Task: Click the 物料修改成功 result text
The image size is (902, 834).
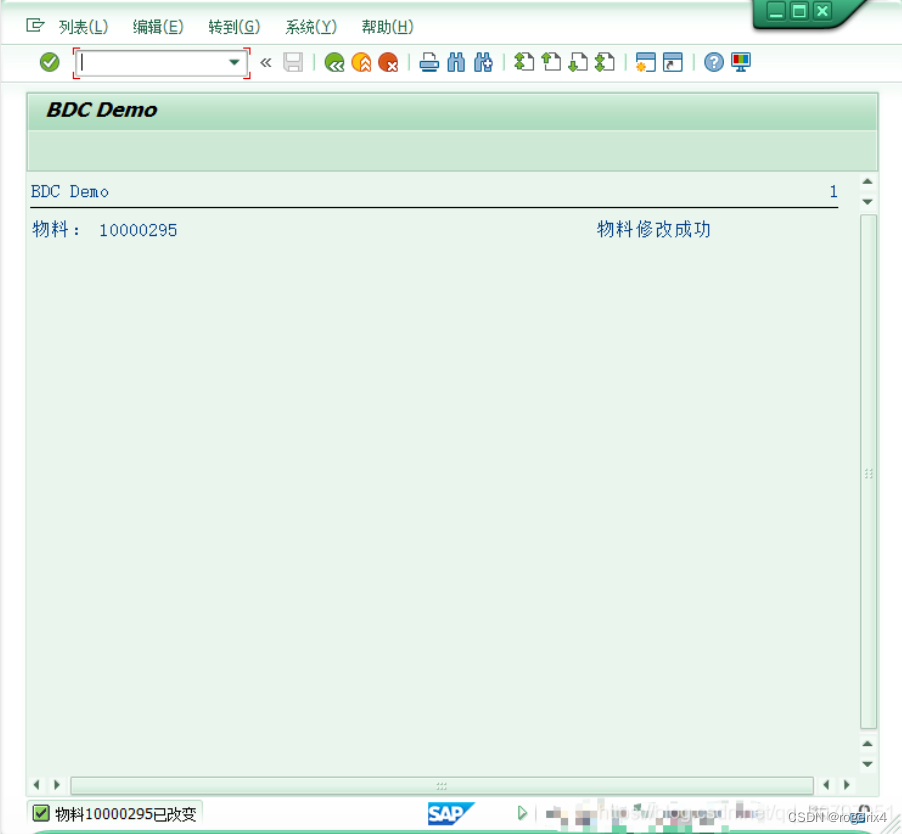Action: point(654,229)
